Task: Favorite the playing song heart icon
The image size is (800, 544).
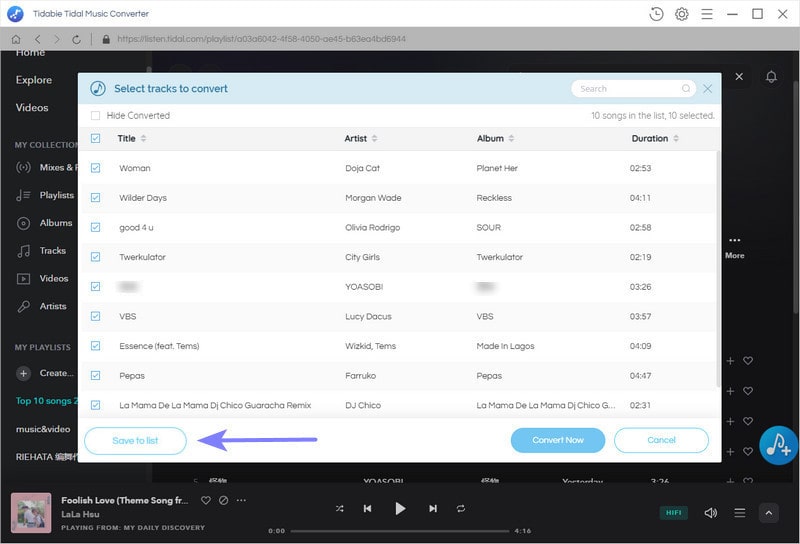Action: [x=206, y=500]
